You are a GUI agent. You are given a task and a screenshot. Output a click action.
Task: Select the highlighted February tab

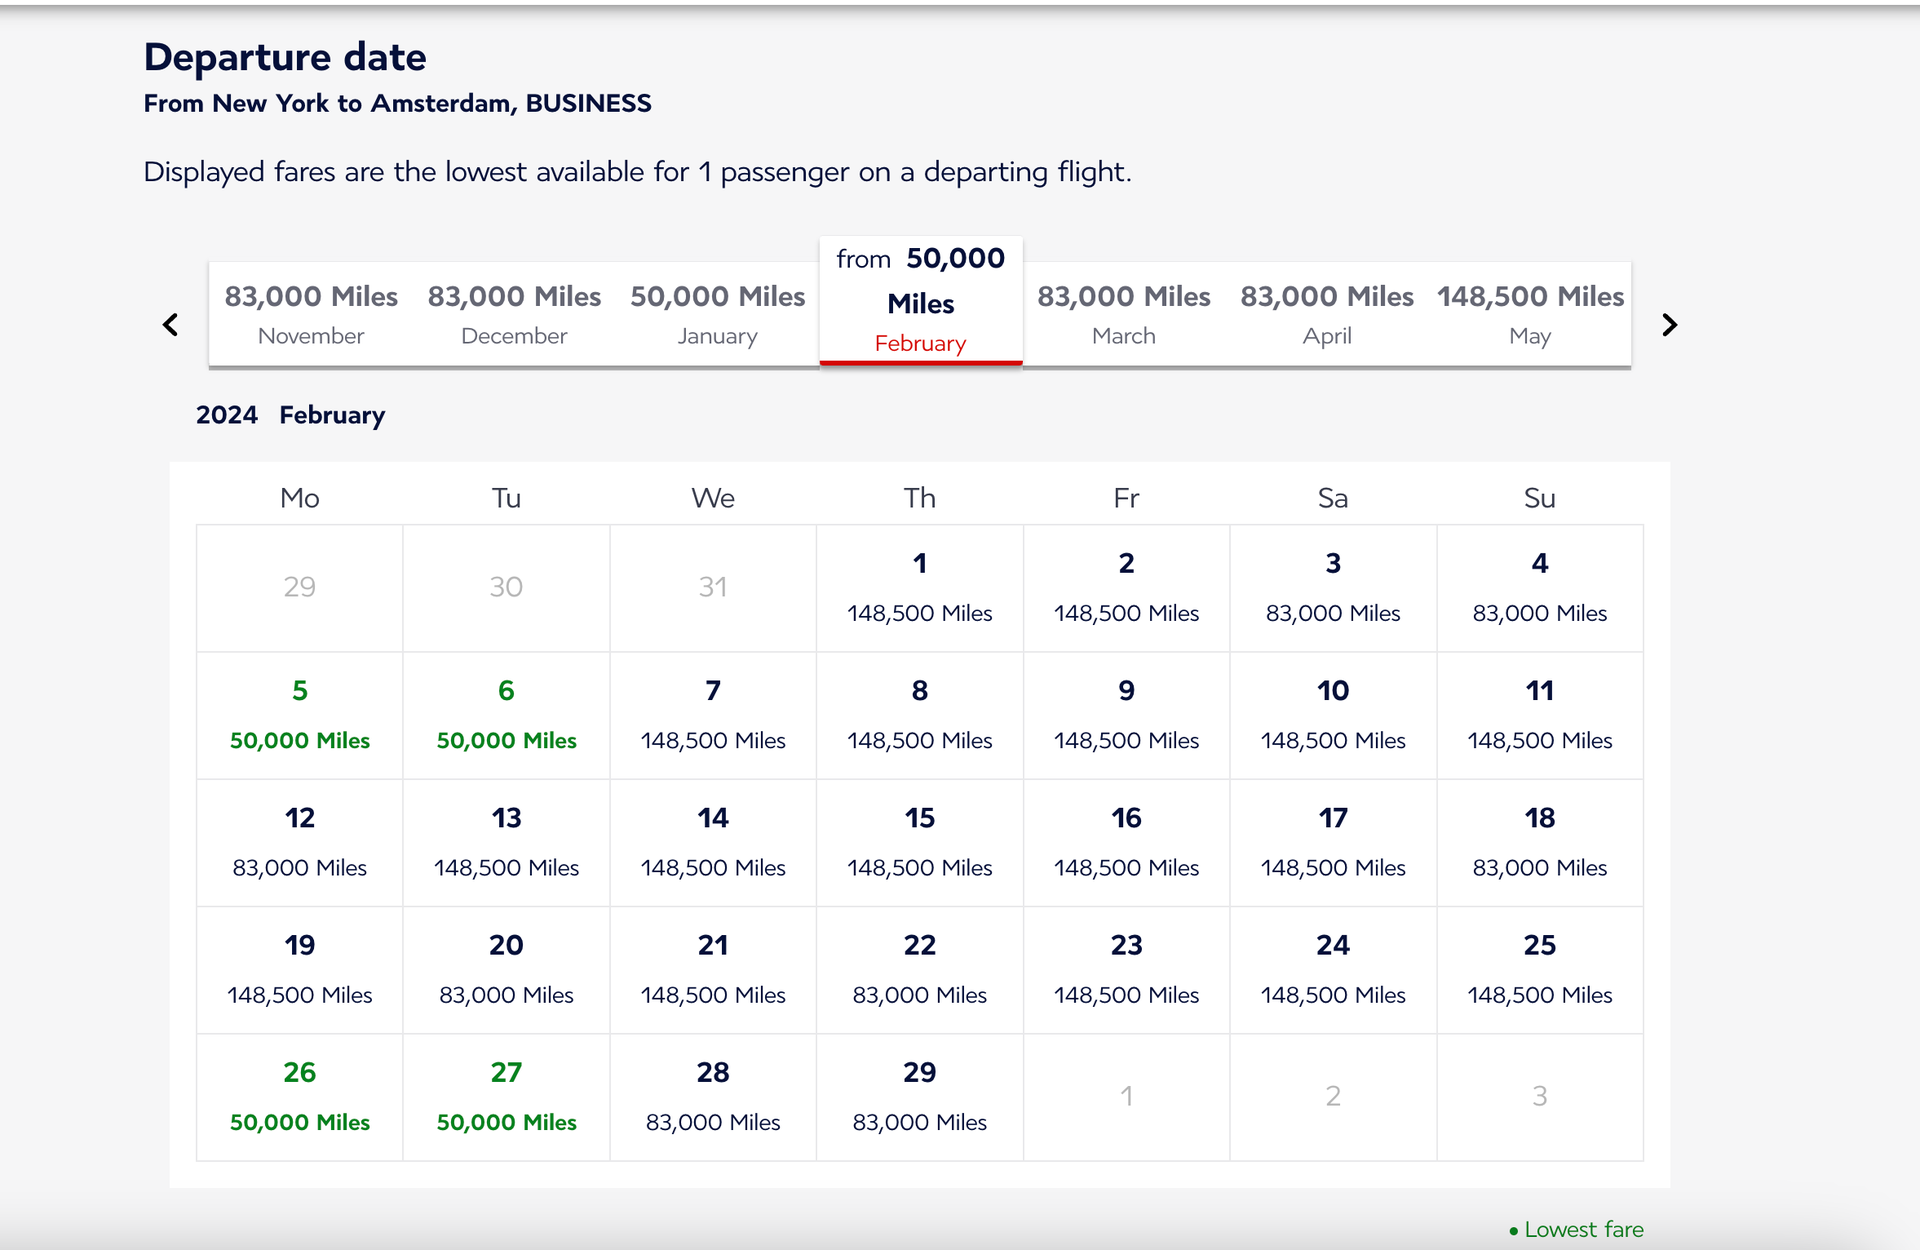pyautogui.click(x=920, y=300)
